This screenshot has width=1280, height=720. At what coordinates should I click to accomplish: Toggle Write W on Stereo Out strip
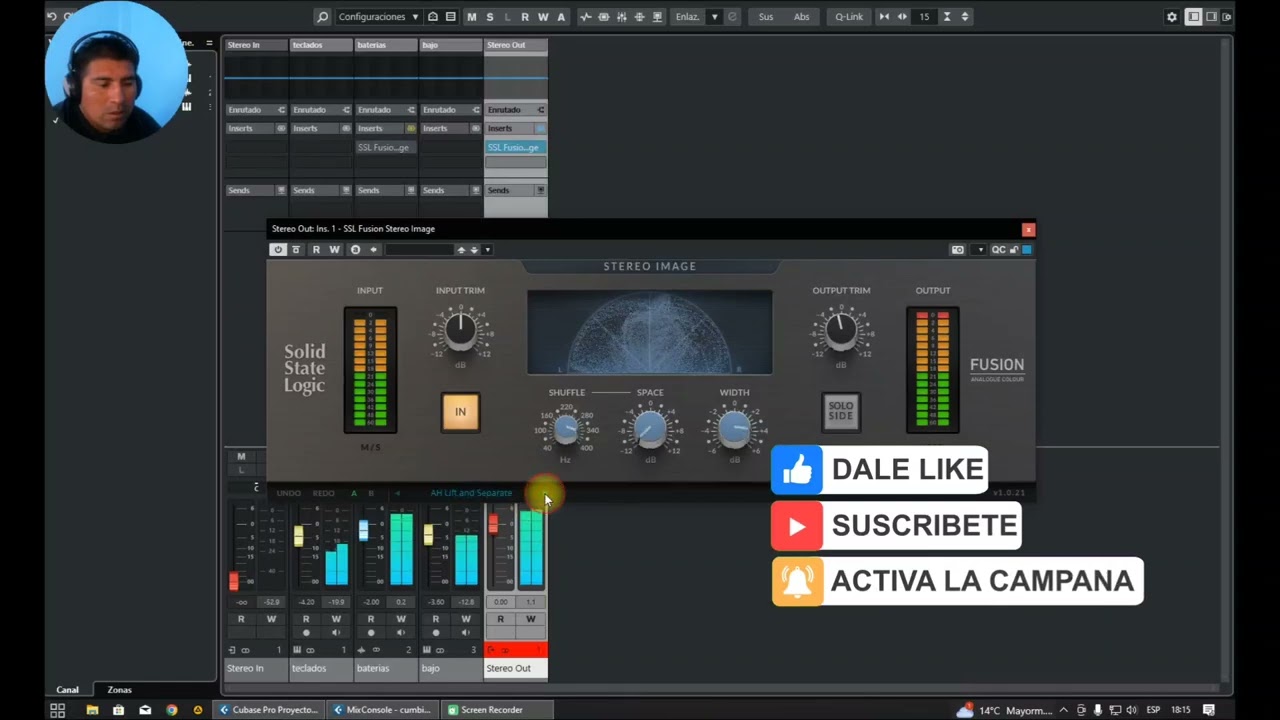(x=531, y=619)
